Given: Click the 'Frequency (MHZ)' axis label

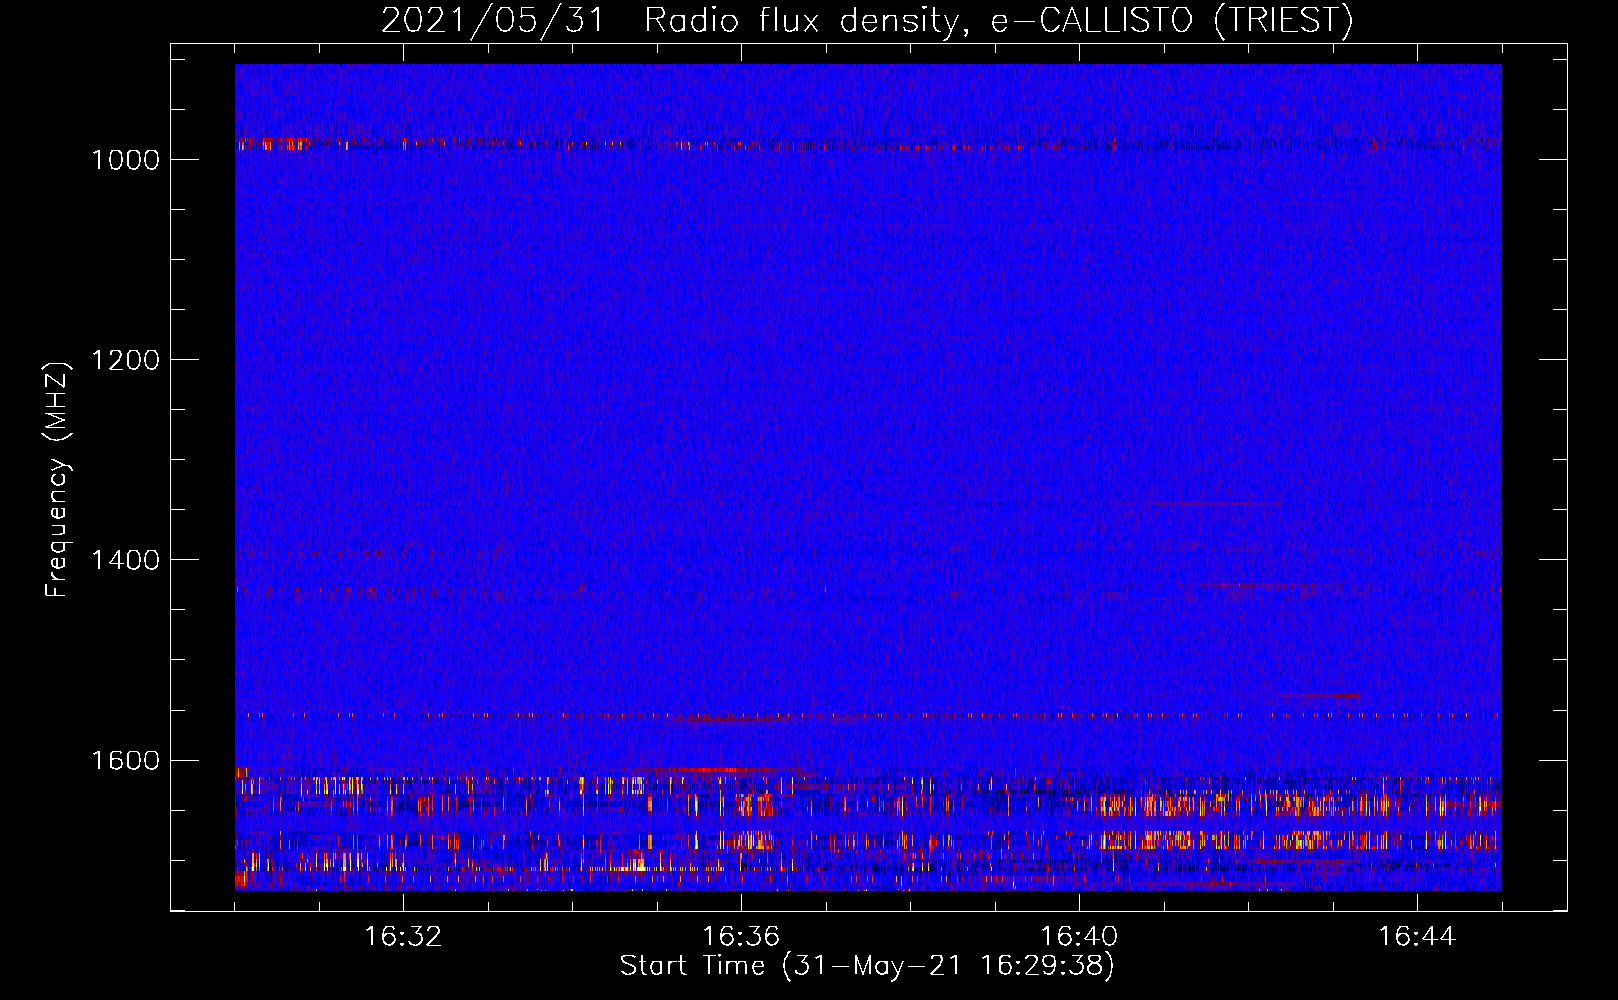Looking at the screenshot, I should (57, 480).
